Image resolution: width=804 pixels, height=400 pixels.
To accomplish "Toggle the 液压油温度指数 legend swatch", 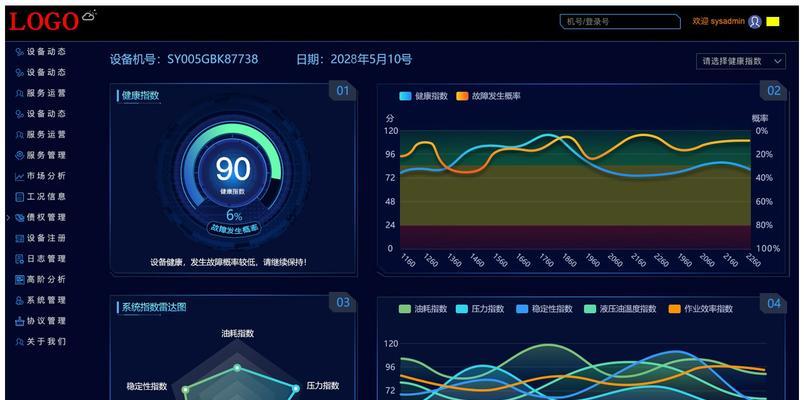I will 590,309.
